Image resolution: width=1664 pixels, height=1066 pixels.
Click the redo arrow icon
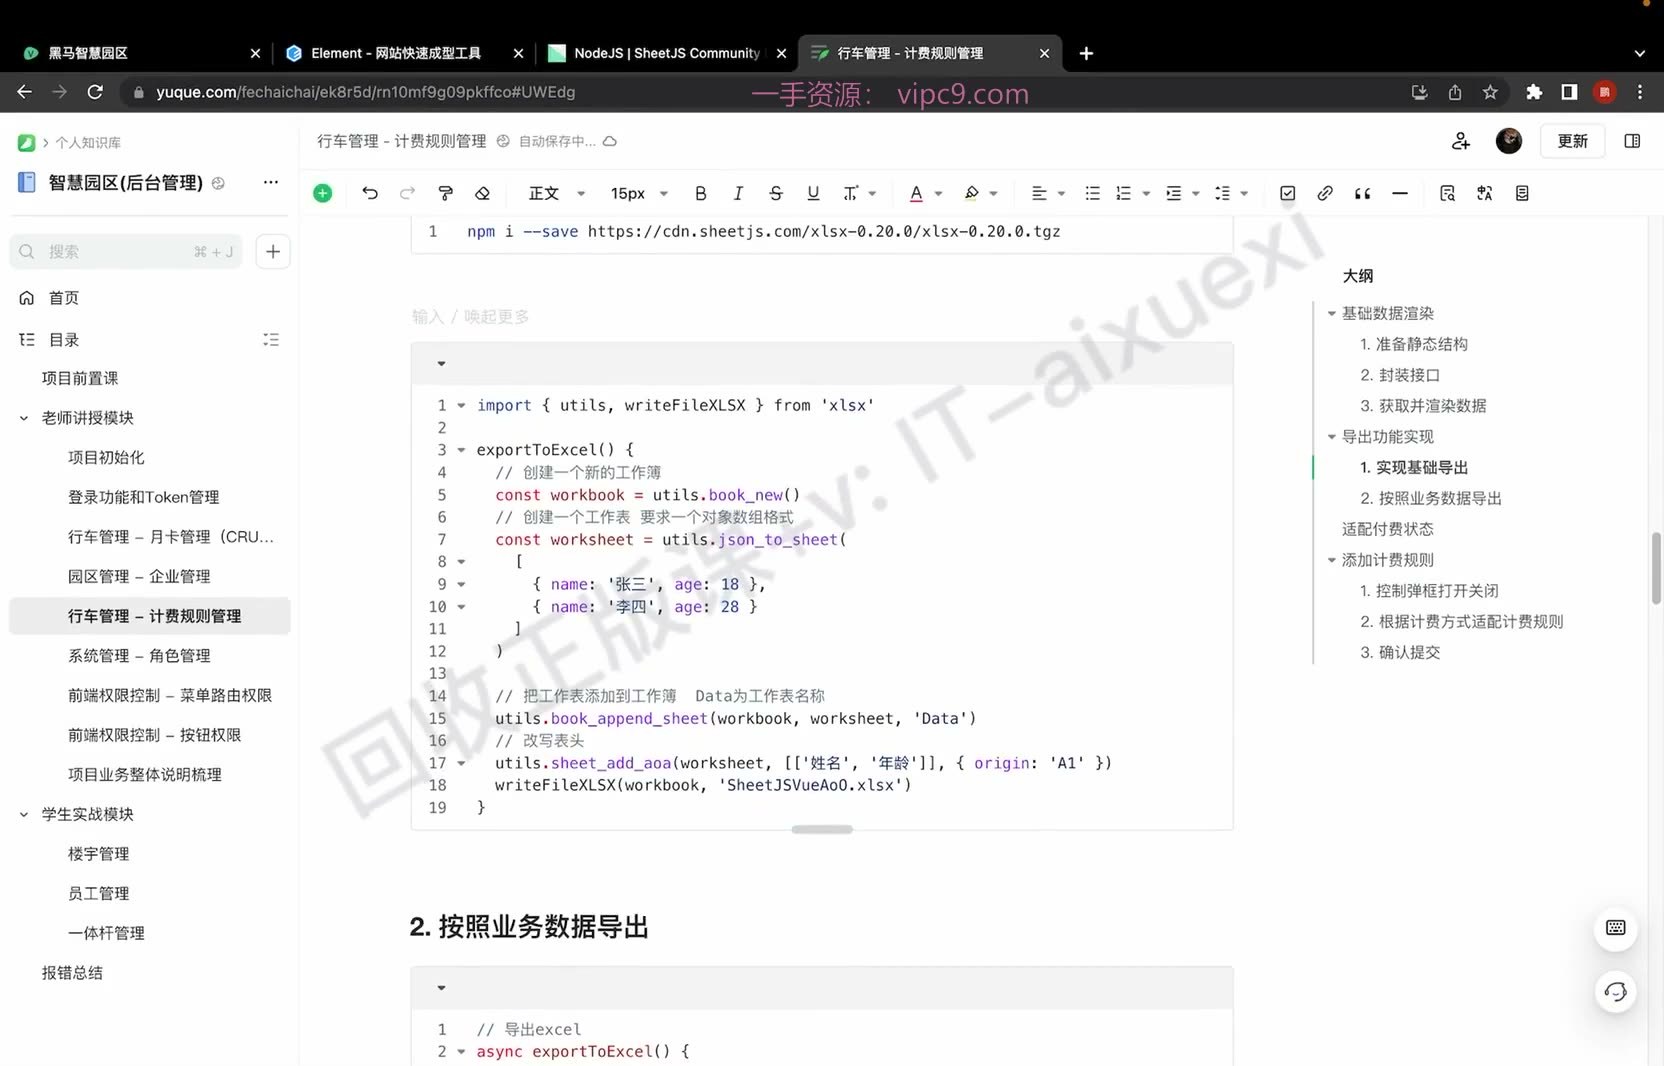tap(407, 193)
